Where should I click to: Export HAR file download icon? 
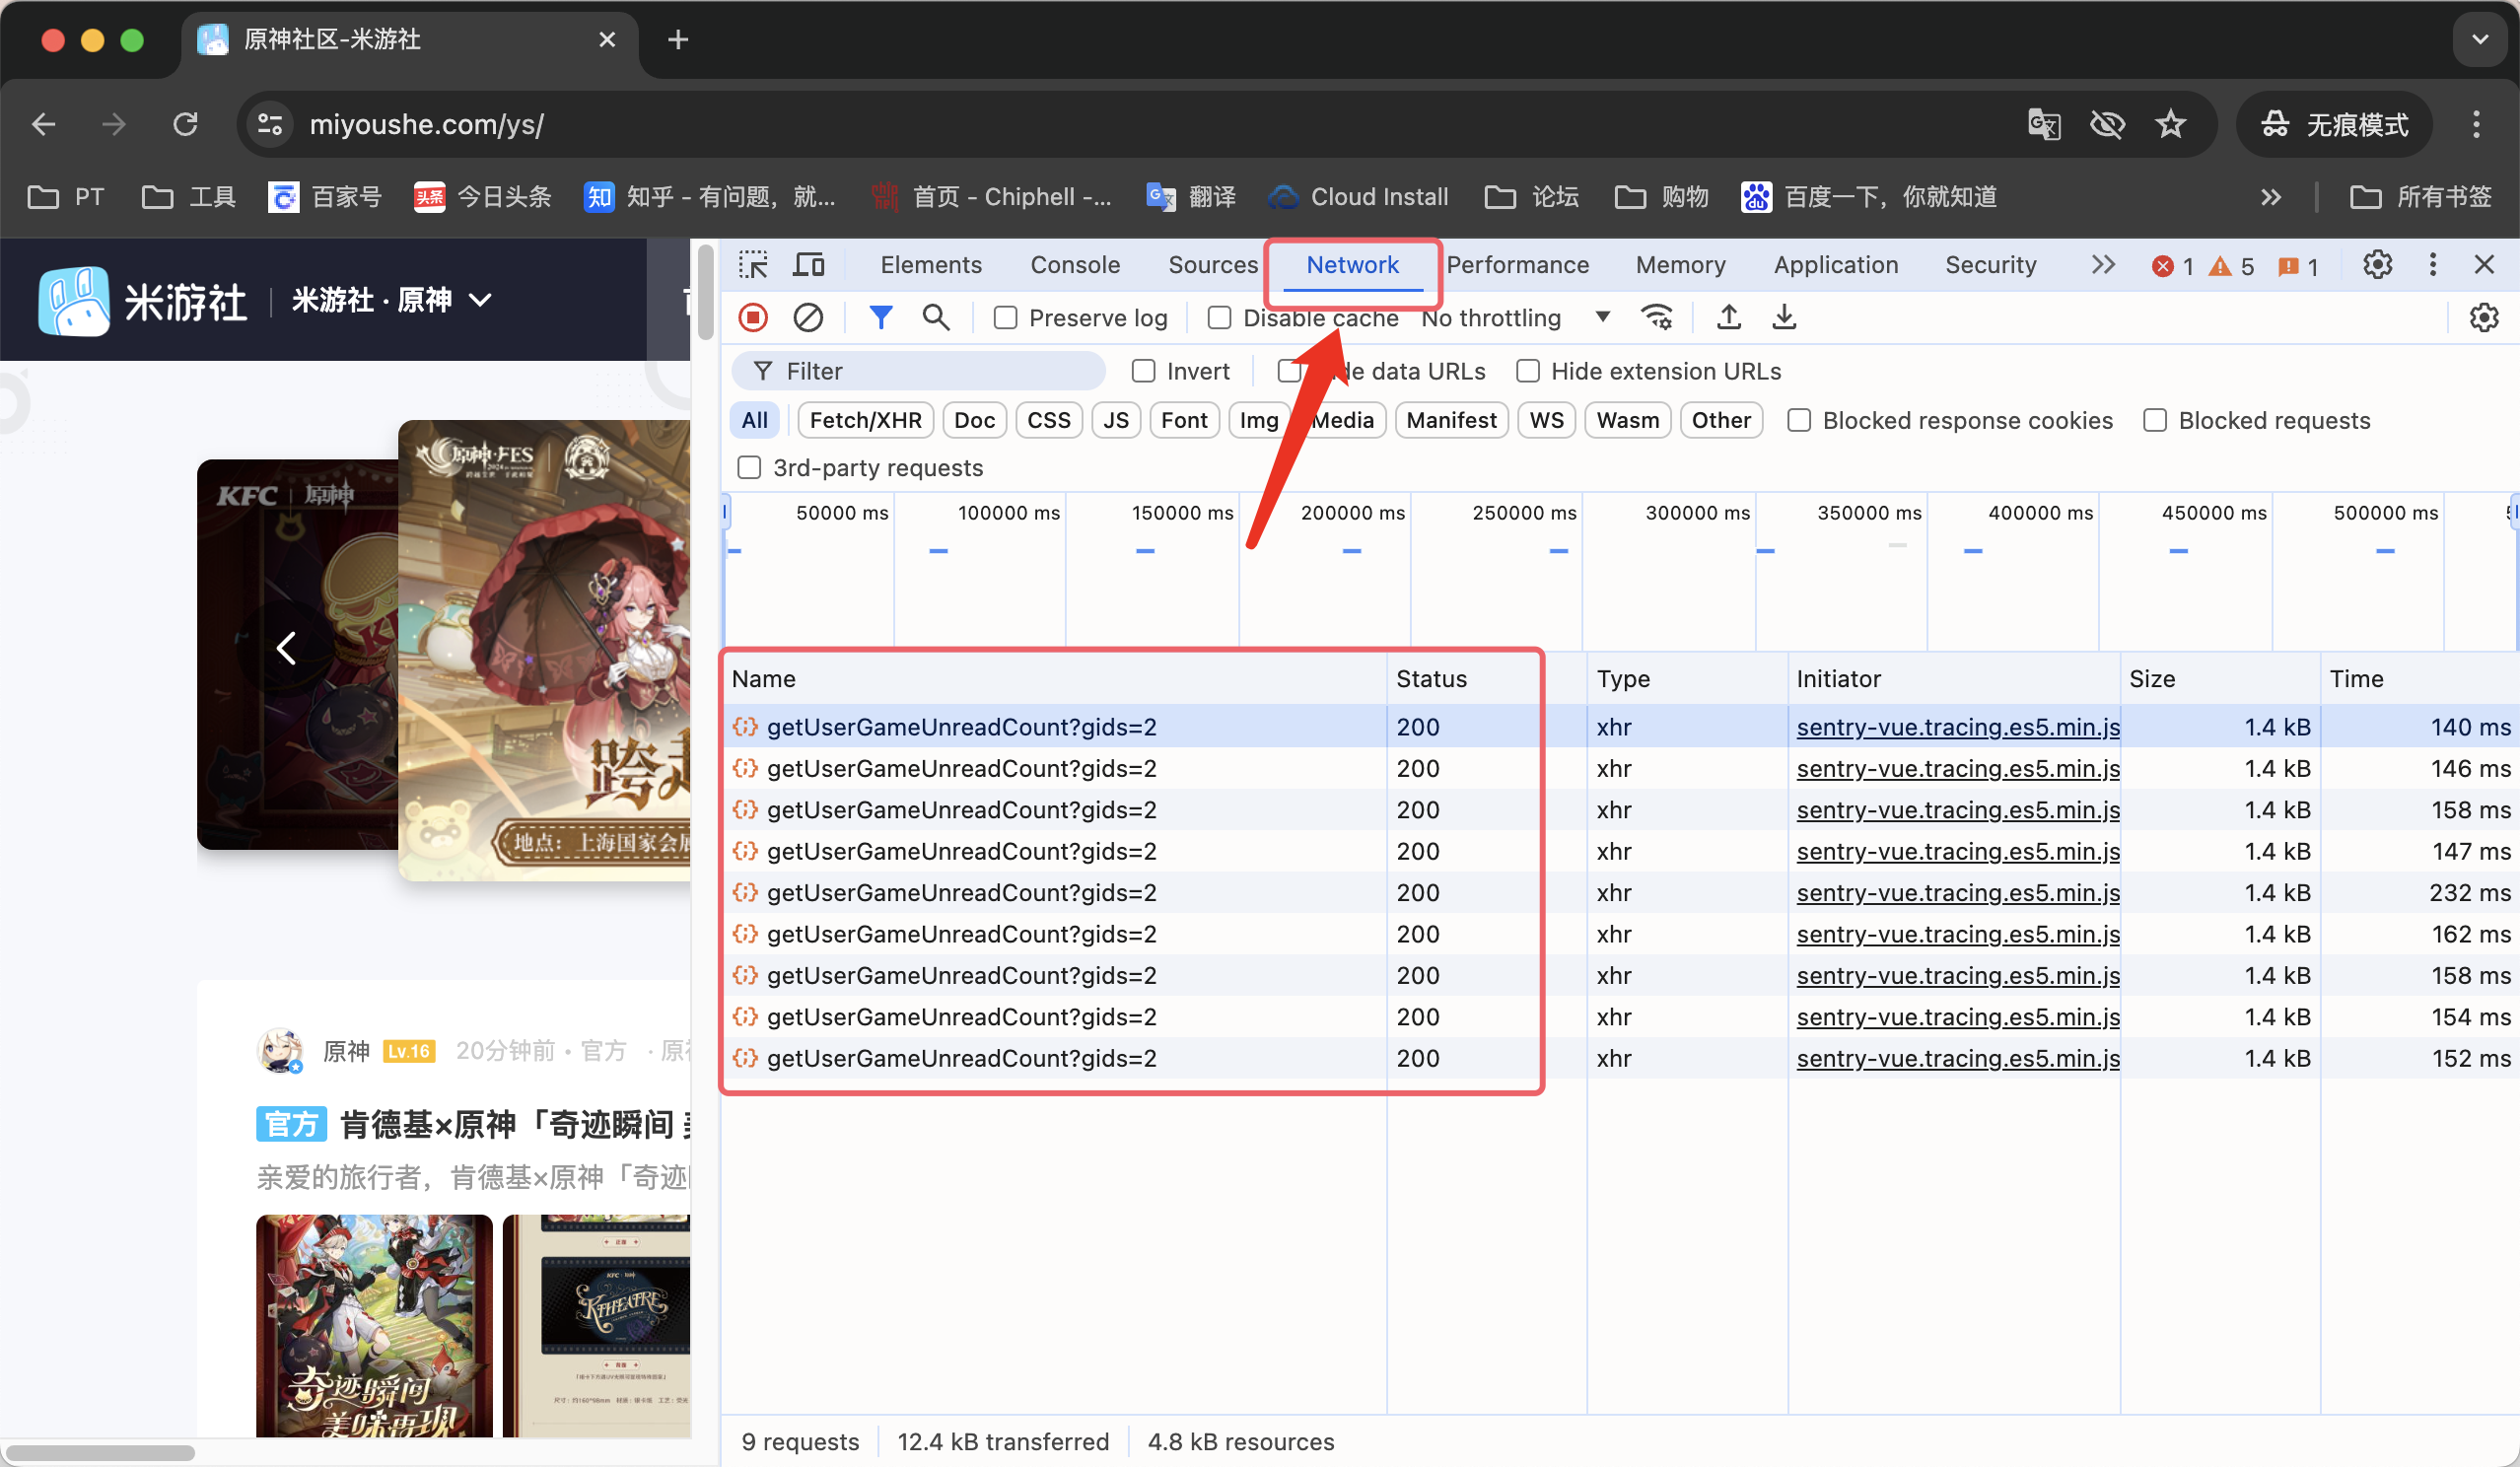pyautogui.click(x=1783, y=318)
